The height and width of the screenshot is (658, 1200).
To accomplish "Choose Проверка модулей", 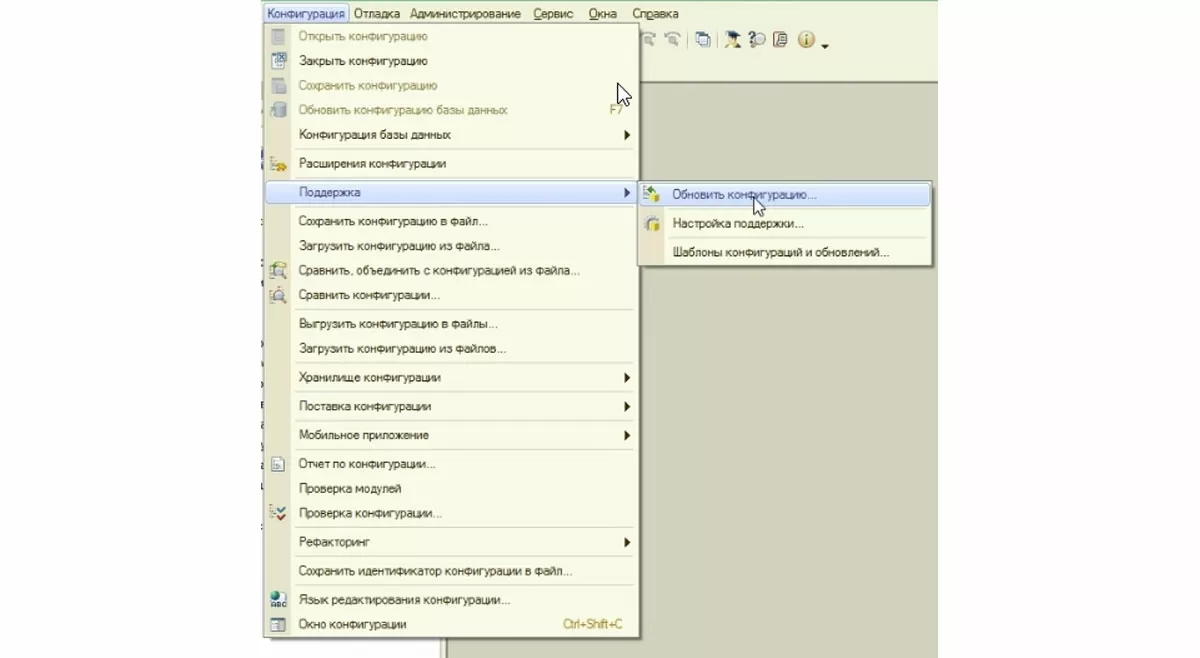I will pos(449,489).
